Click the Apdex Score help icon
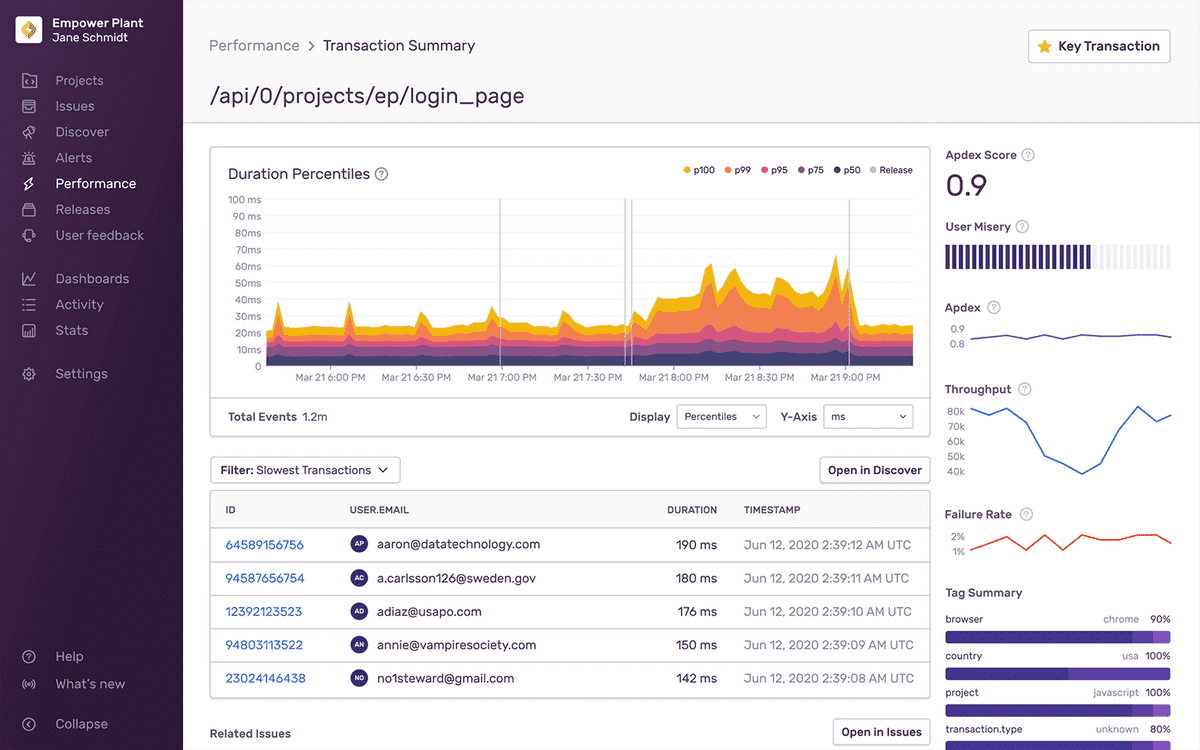This screenshot has height=750, width=1200. (1028, 155)
